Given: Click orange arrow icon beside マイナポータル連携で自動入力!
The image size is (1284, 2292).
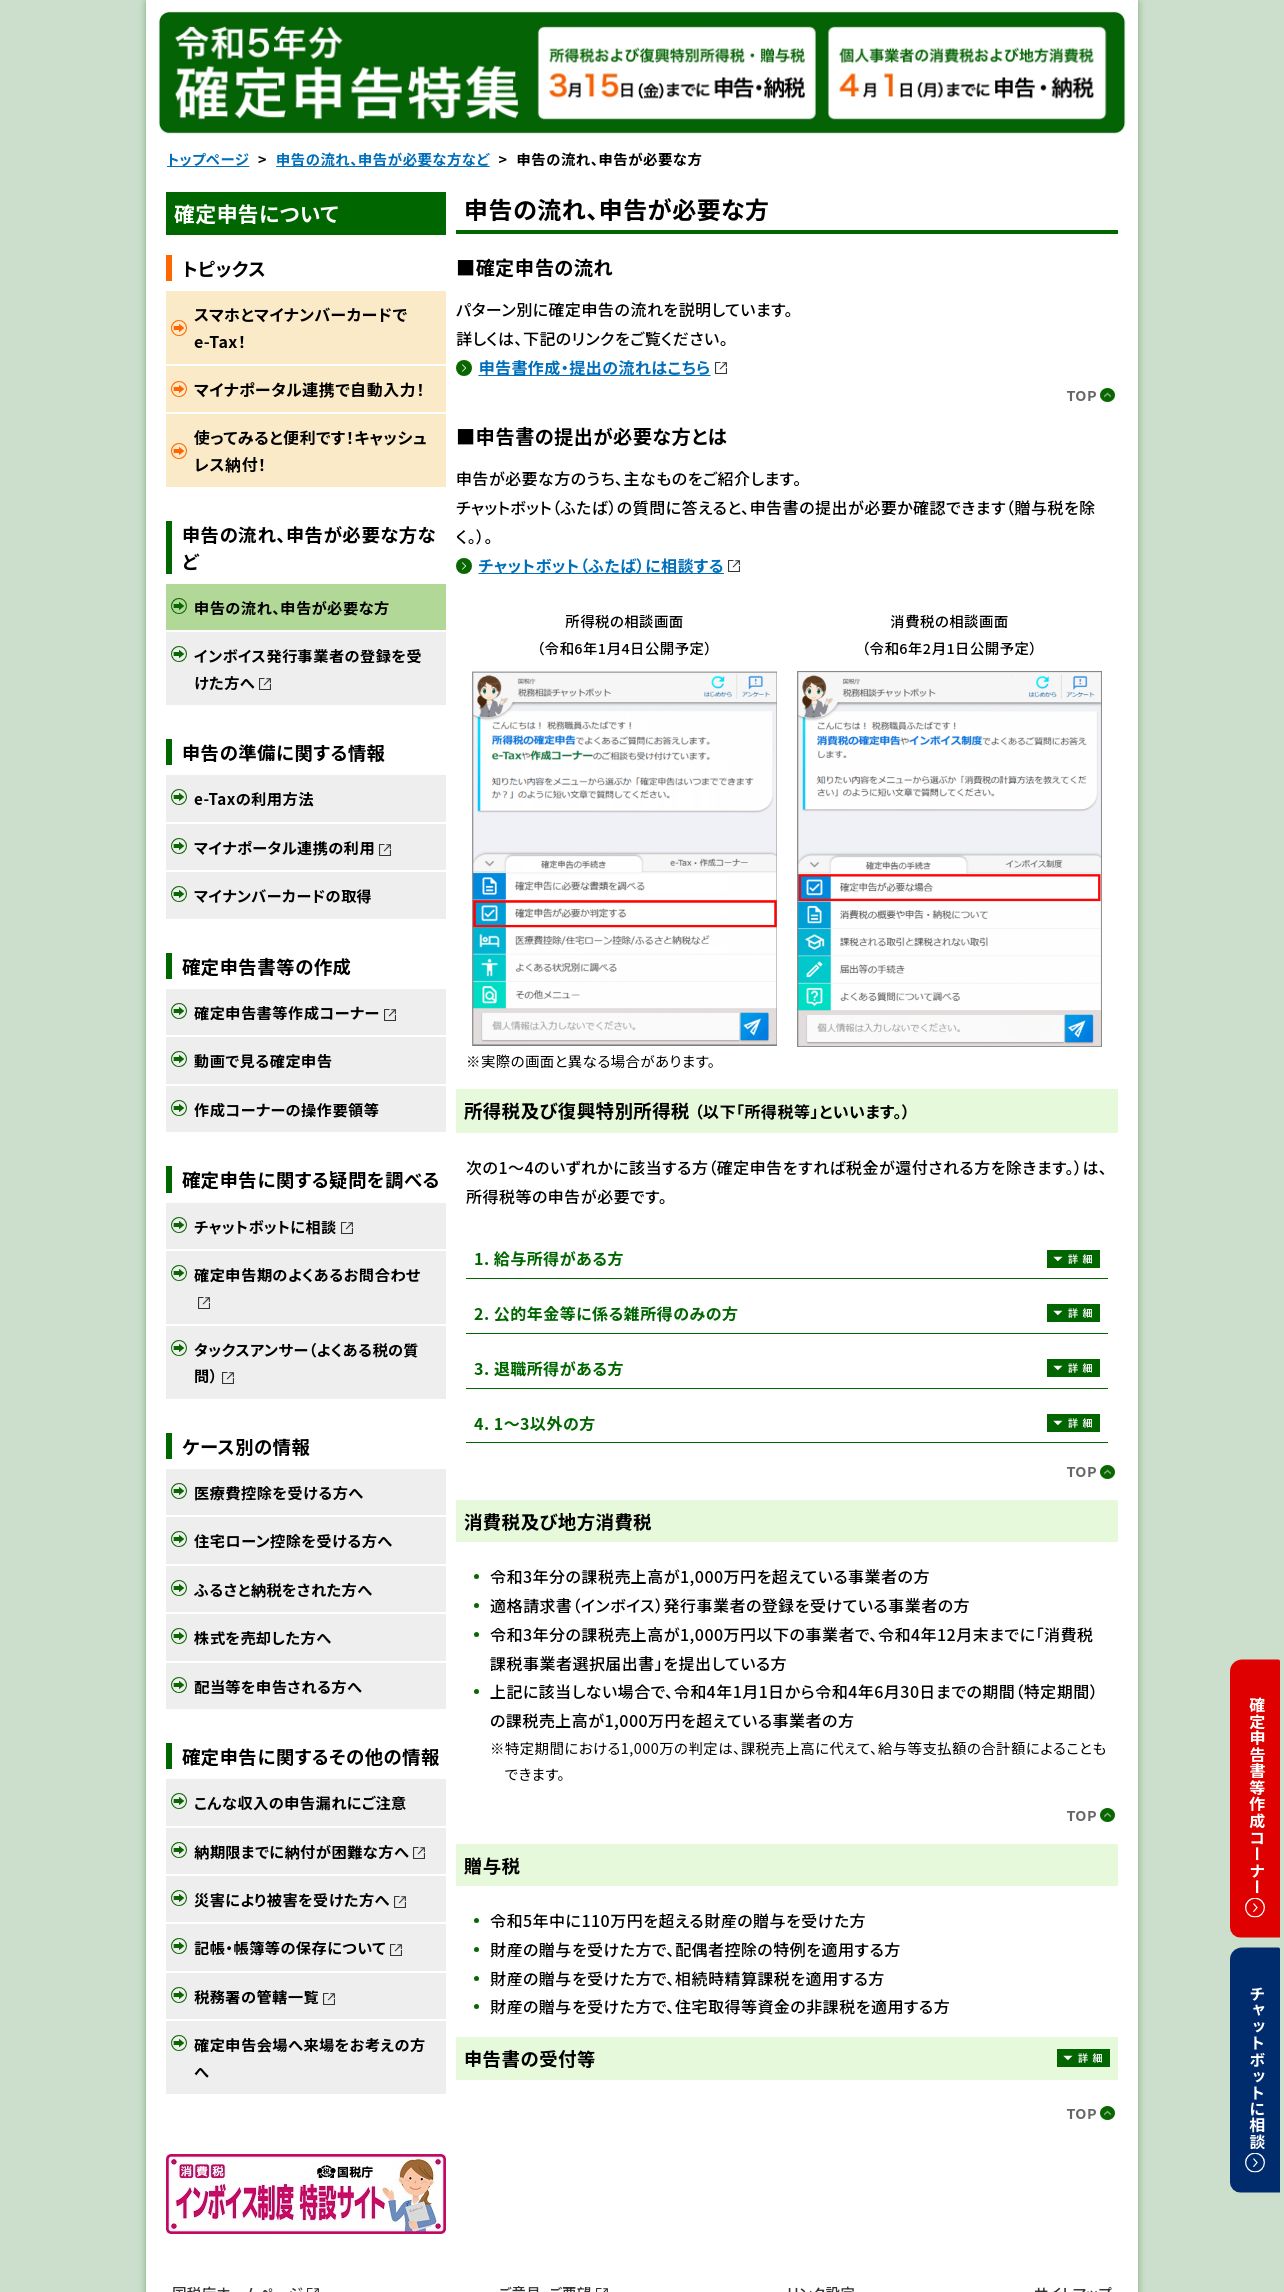Looking at the screenshot, I should (179, 389).
